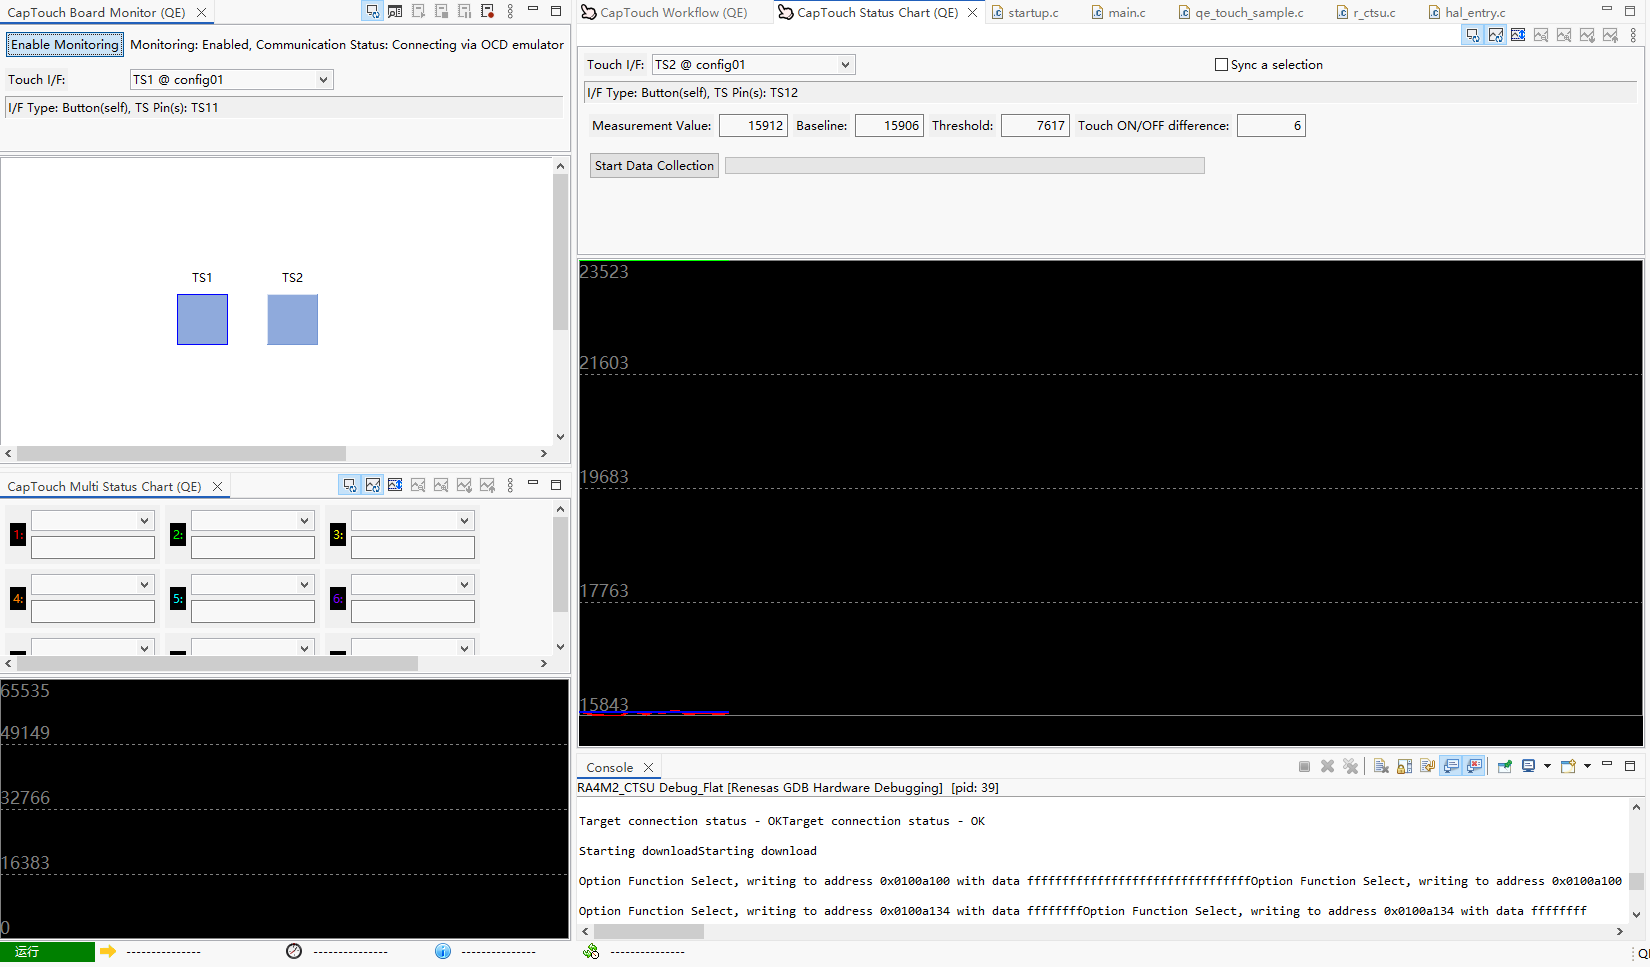Viewport: 1650px width, 967px height.
Task: Click the Measurement Value field
Action: tap(753, 125)
